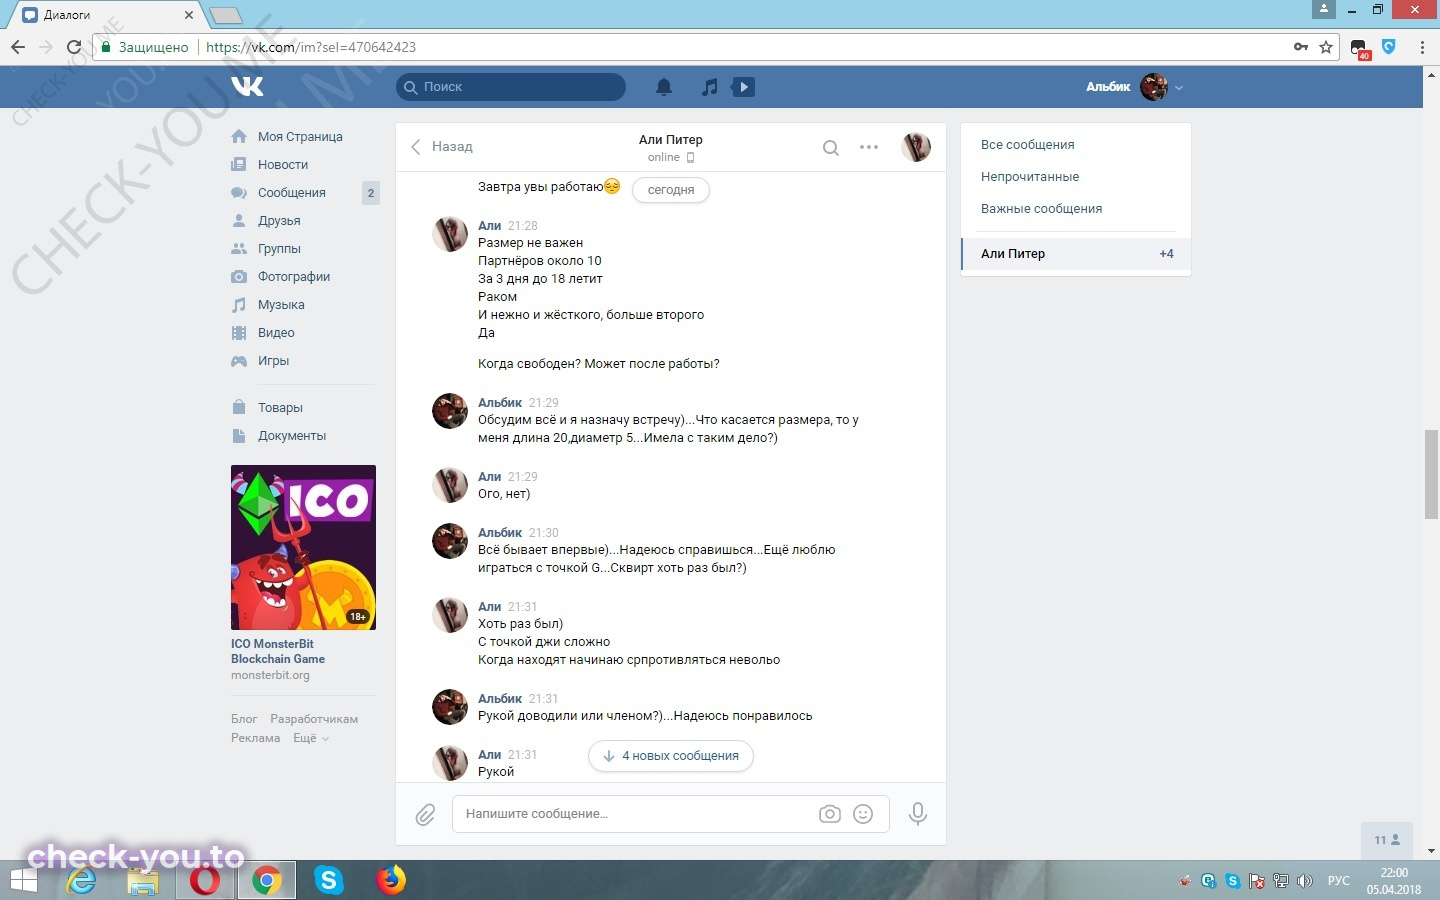This screenshot has height=900, width=1440.
Task: Search within conversation magnifier icon
Action: pos(830,148)
